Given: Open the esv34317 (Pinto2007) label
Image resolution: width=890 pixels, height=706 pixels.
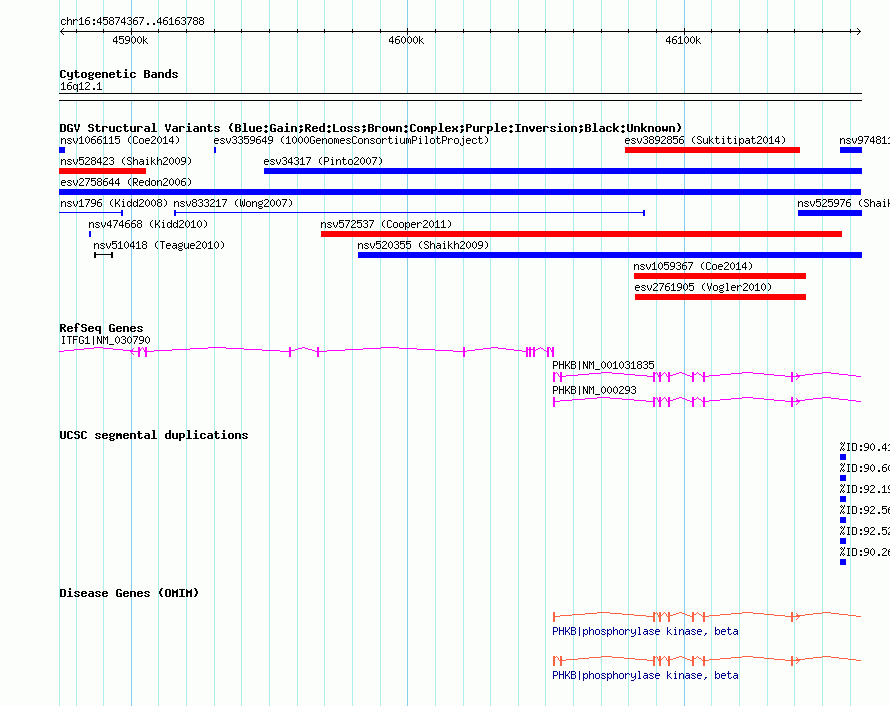Looking at the screenshot, I should tap(323, 161).
